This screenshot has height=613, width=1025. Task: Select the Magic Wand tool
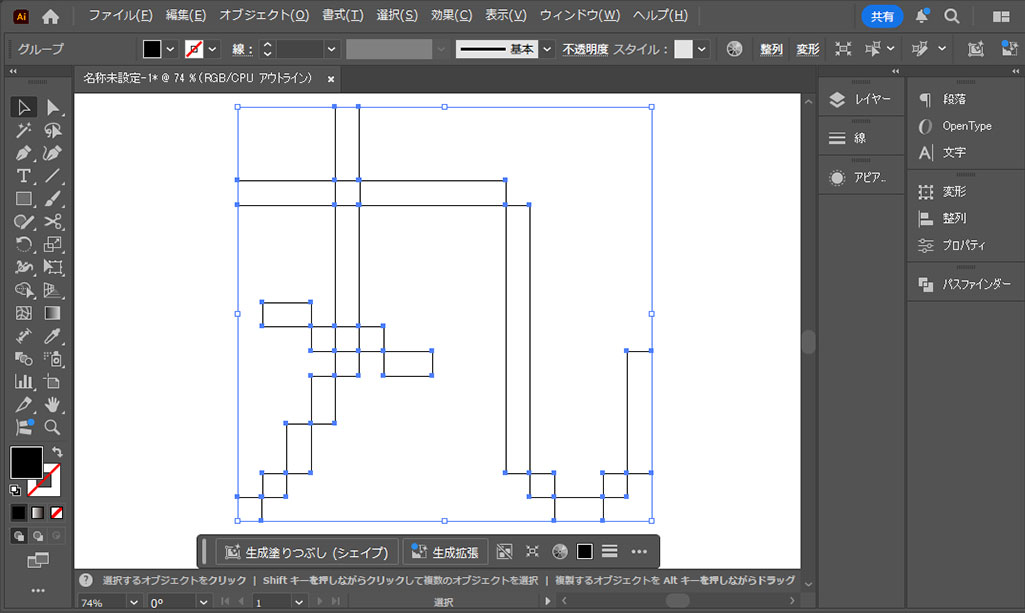(24, 131)
